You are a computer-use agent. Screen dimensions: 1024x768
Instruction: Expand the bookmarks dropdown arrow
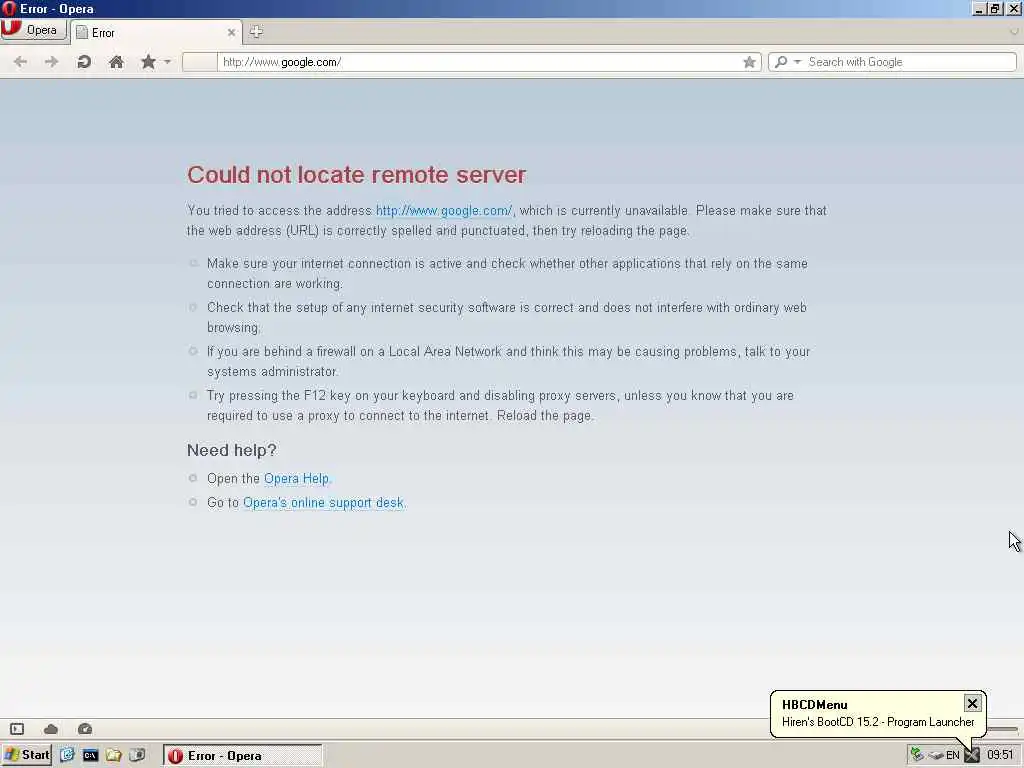(167, 62)
